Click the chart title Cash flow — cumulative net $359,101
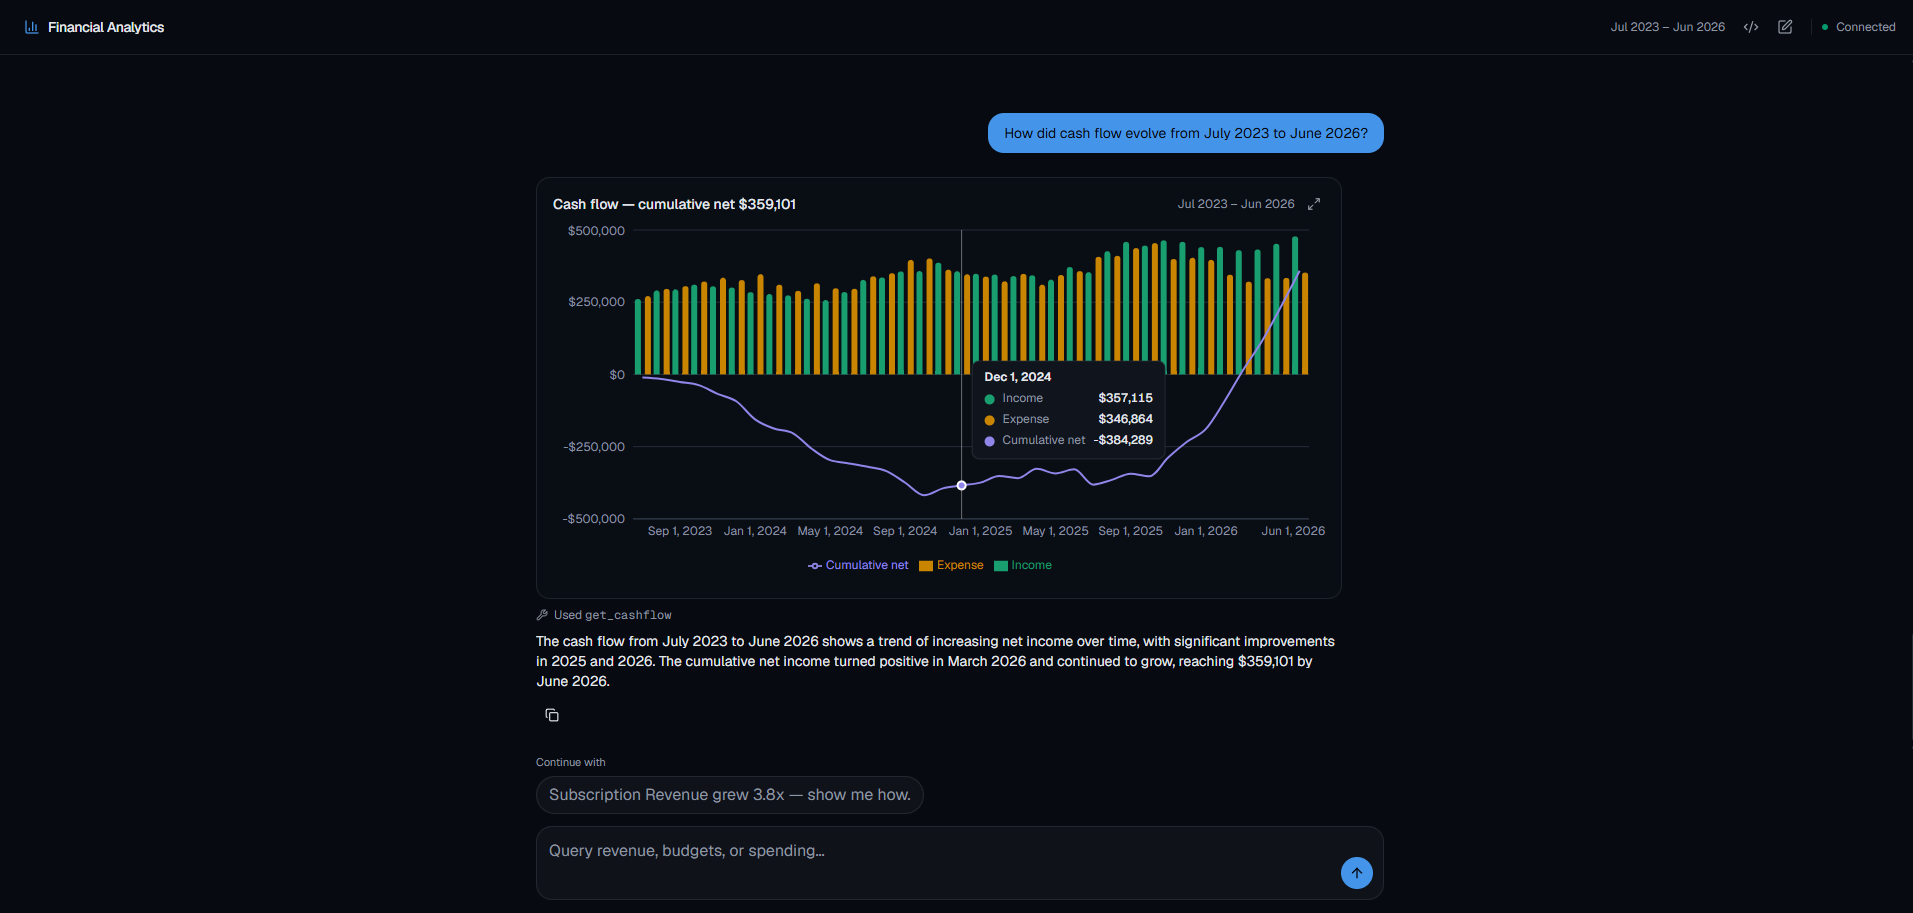 (674, 204)
